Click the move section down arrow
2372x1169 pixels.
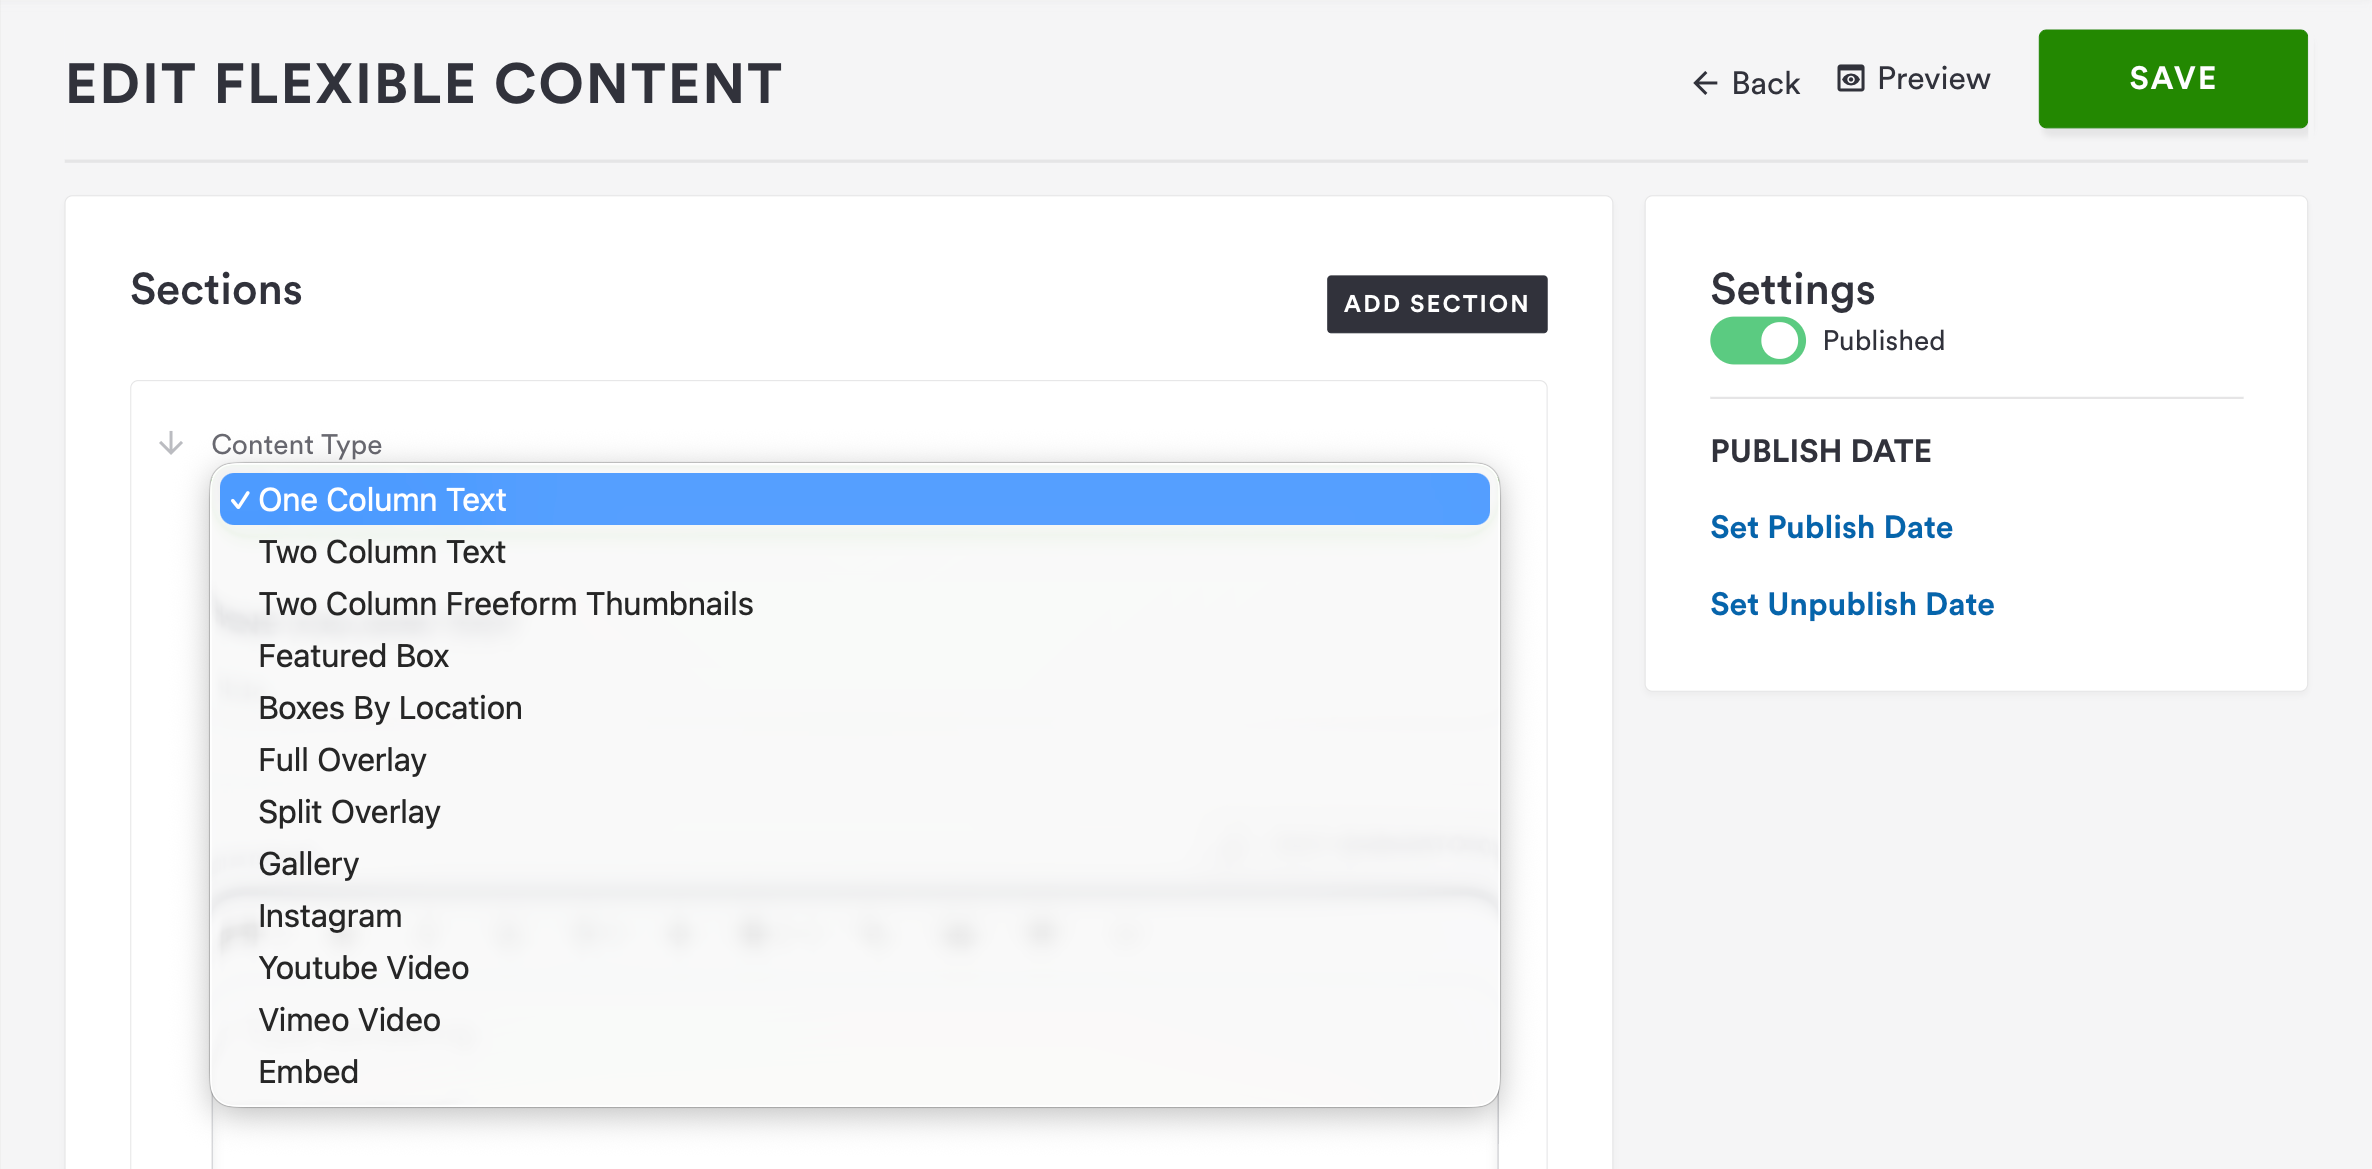click(171, 443)
